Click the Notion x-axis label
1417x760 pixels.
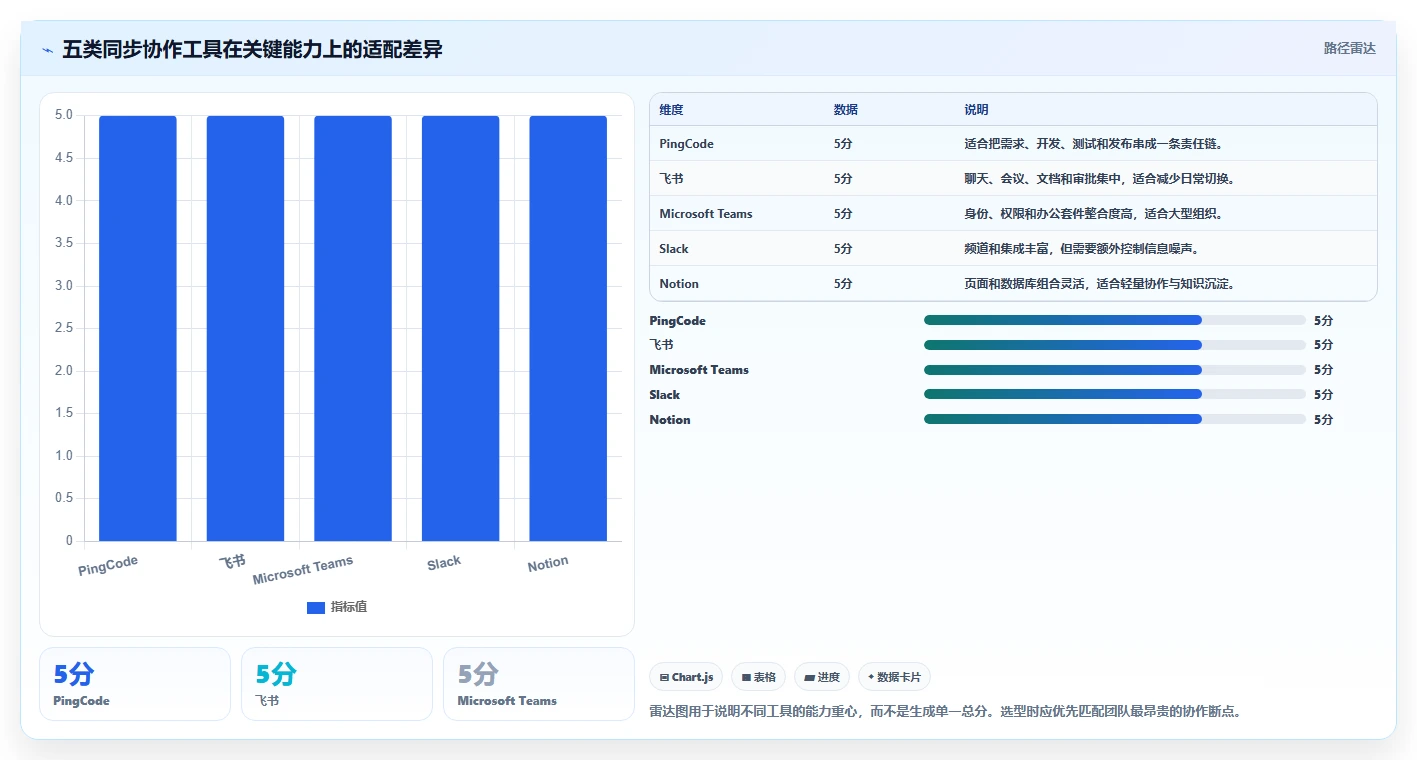click(x=548, y=564)
